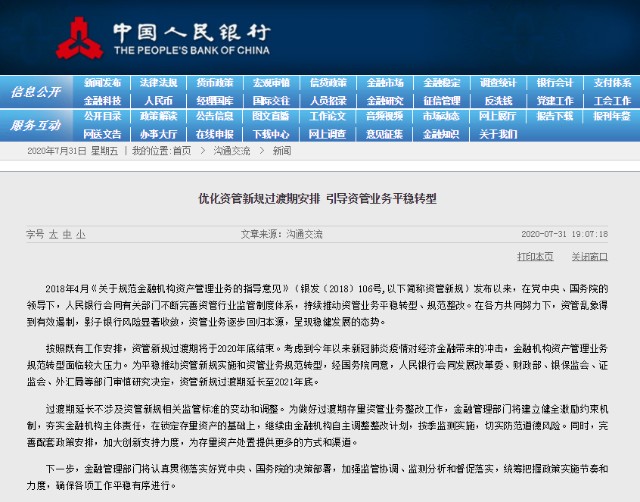
Task: Click the People's Bank of China red logo
Action: pyautogui.click(x=79, y=38)
